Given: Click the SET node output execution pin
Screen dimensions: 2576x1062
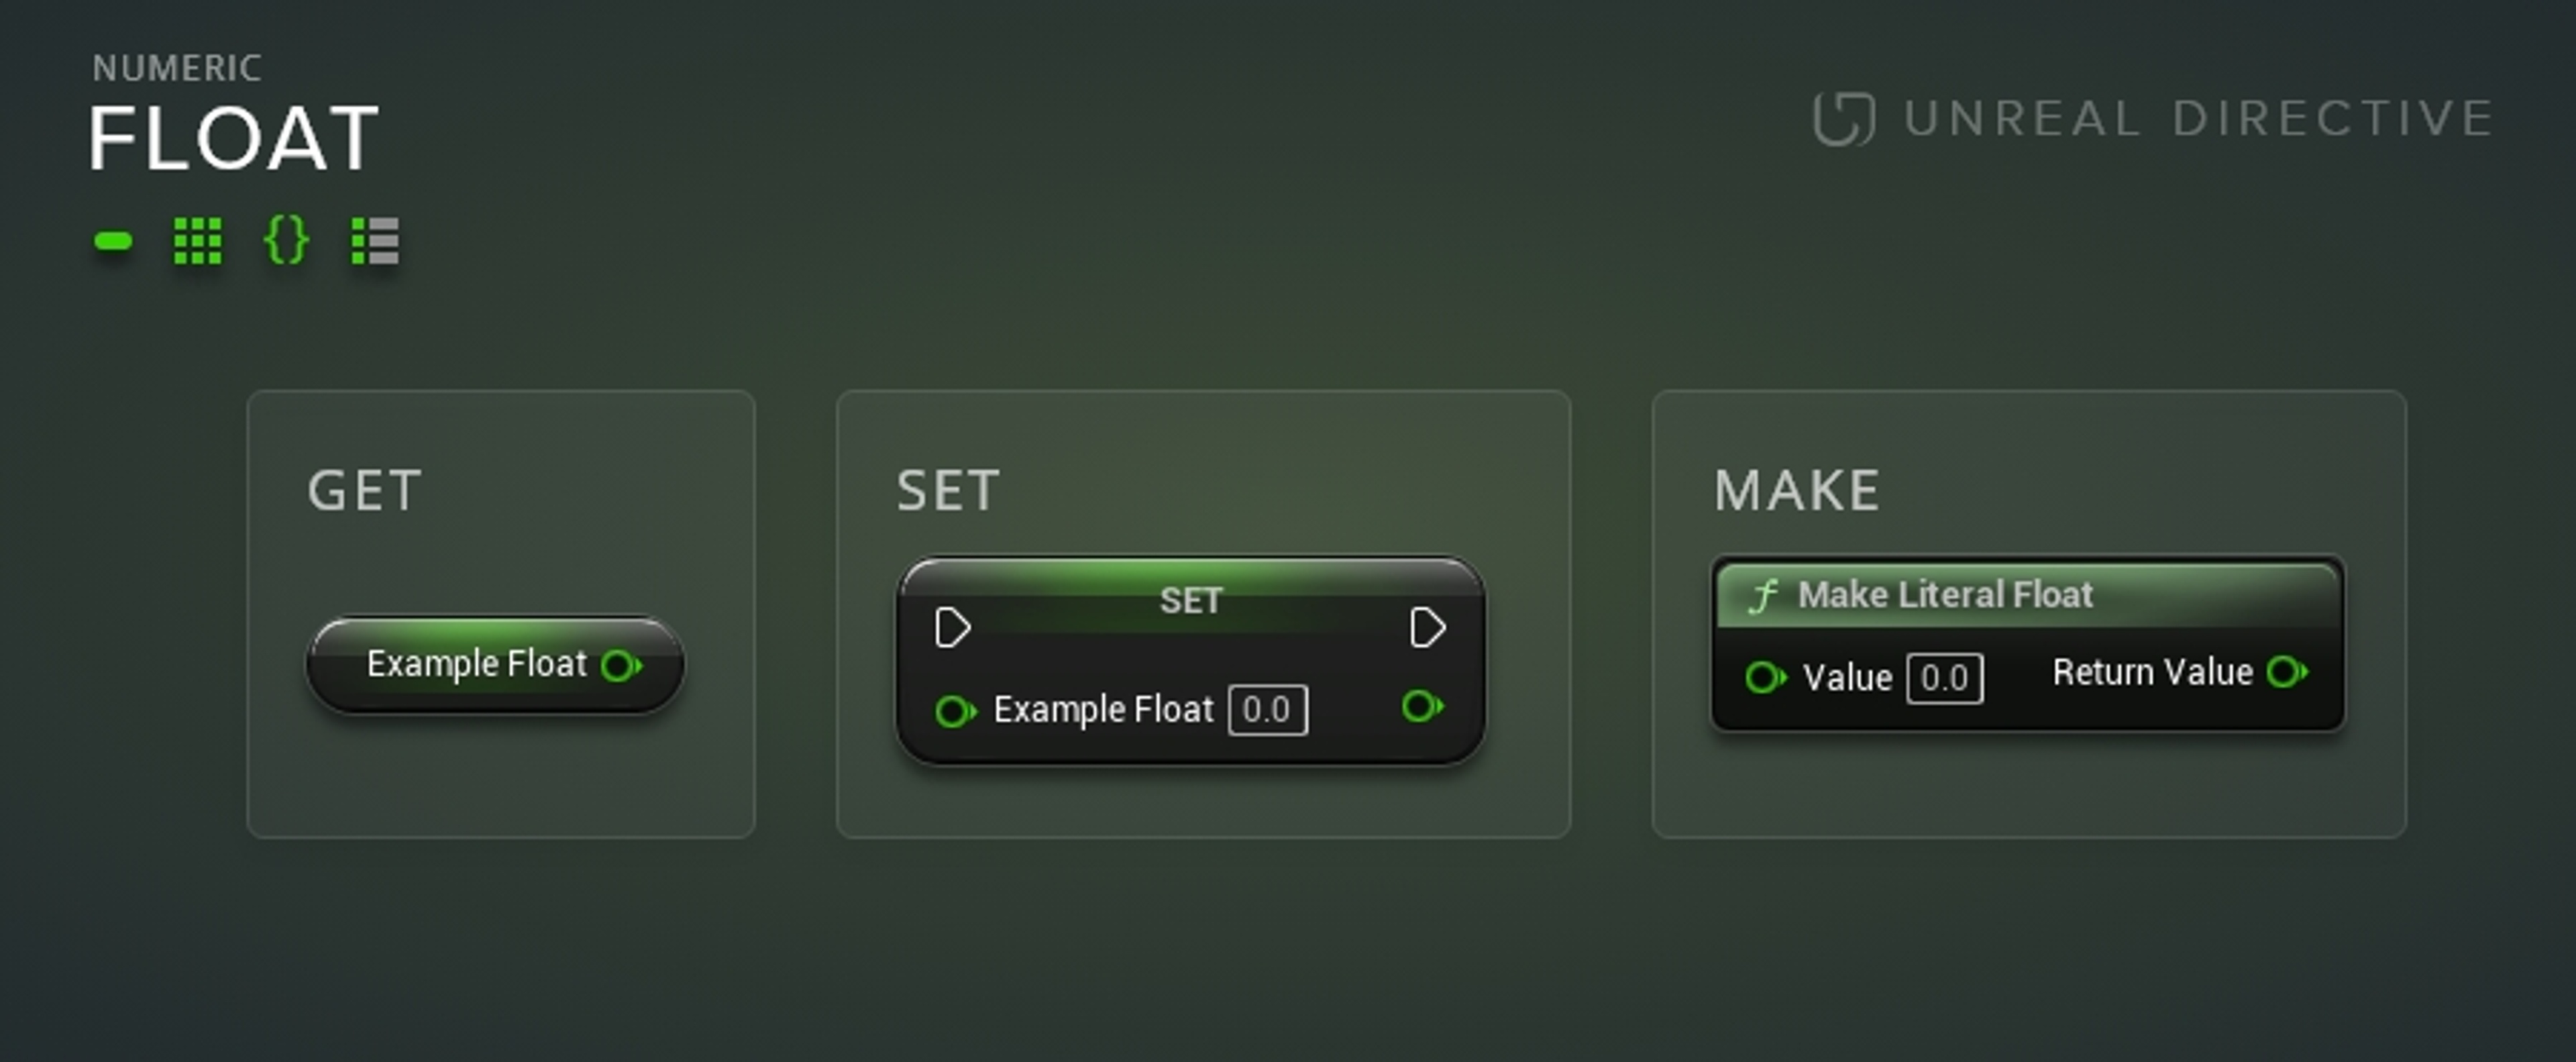Looking at the screenshot, I should (1426, 628).
